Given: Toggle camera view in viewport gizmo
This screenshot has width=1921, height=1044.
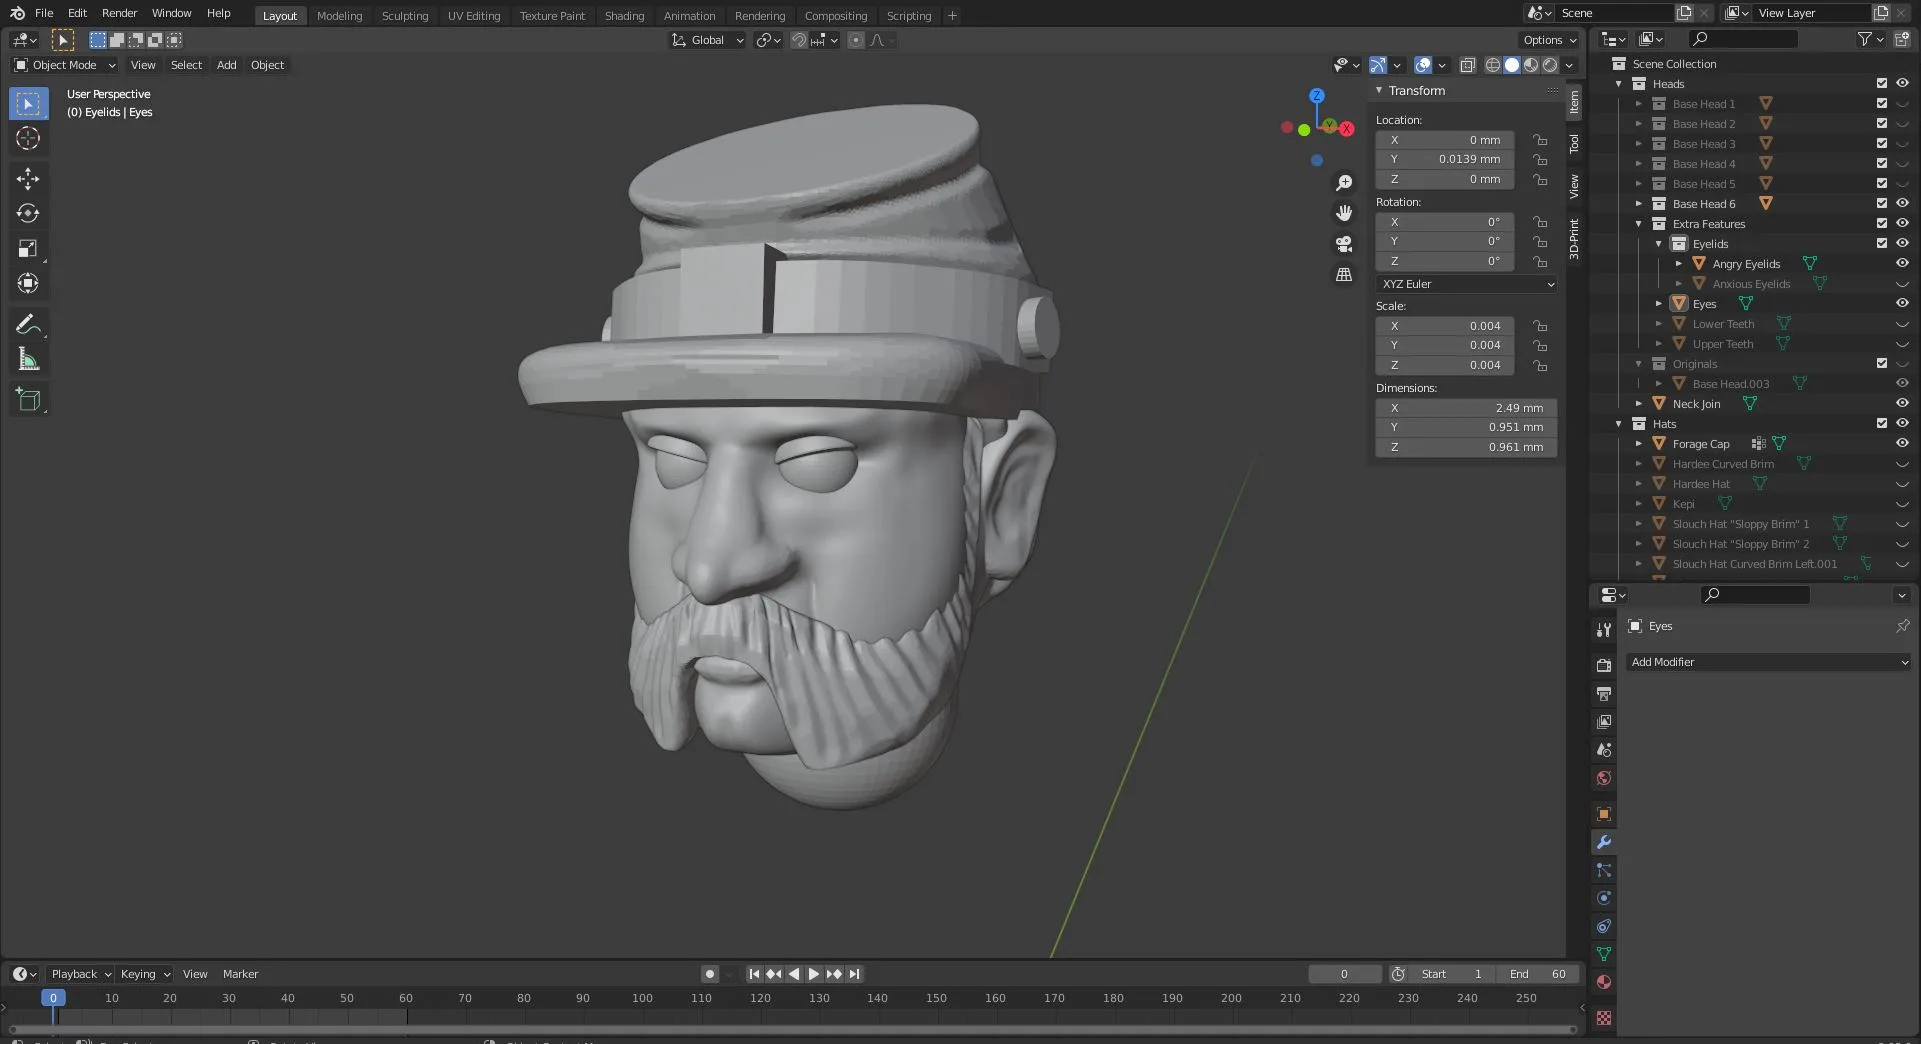Looking at the screenshot, I should tap(1344, 244).
